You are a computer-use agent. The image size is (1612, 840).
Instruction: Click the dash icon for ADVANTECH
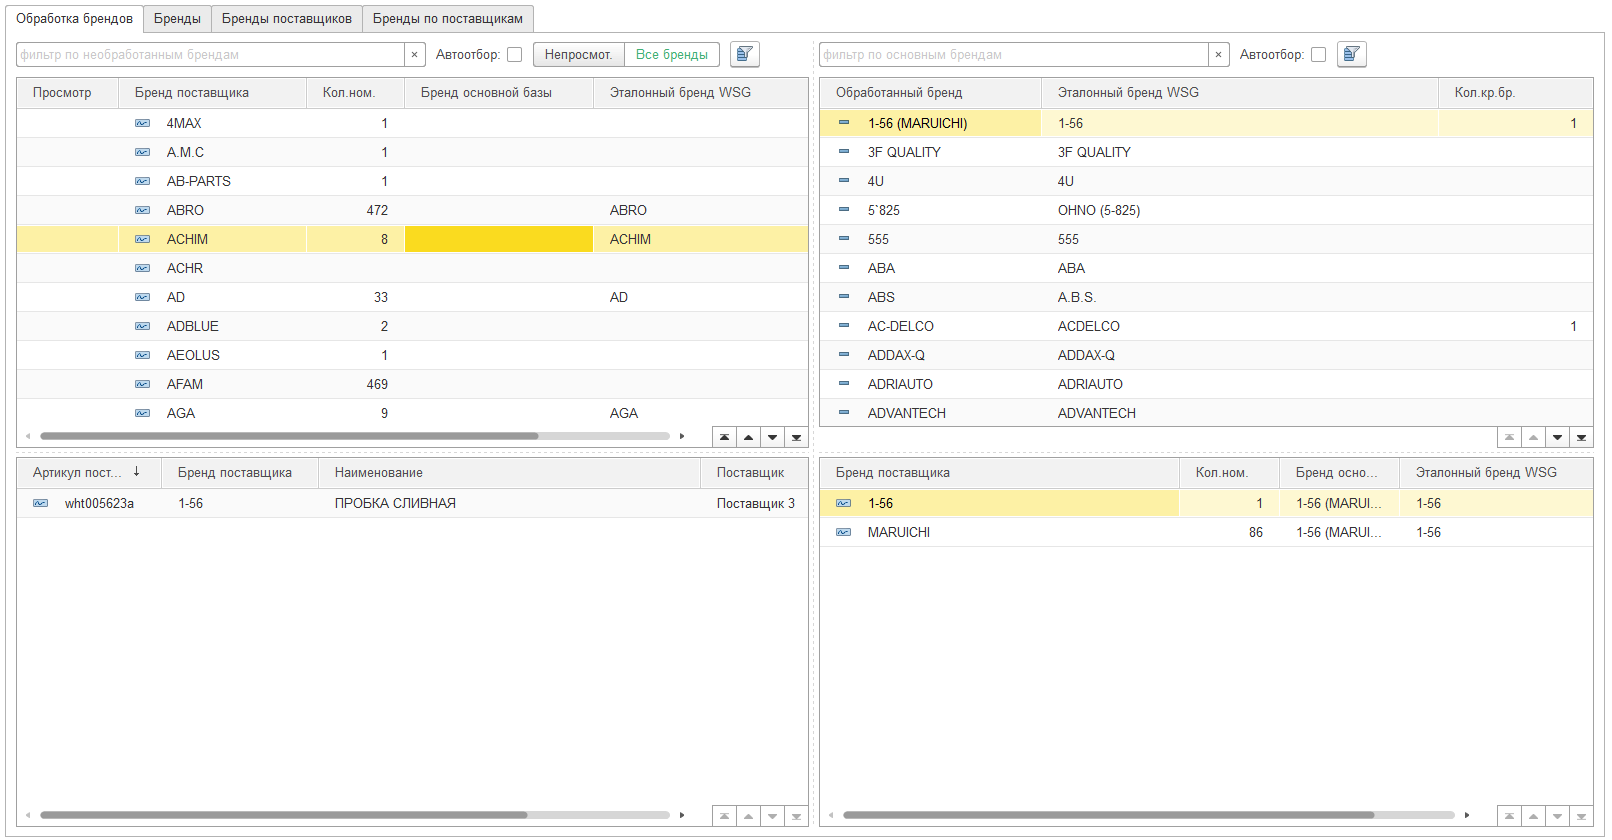844,413
